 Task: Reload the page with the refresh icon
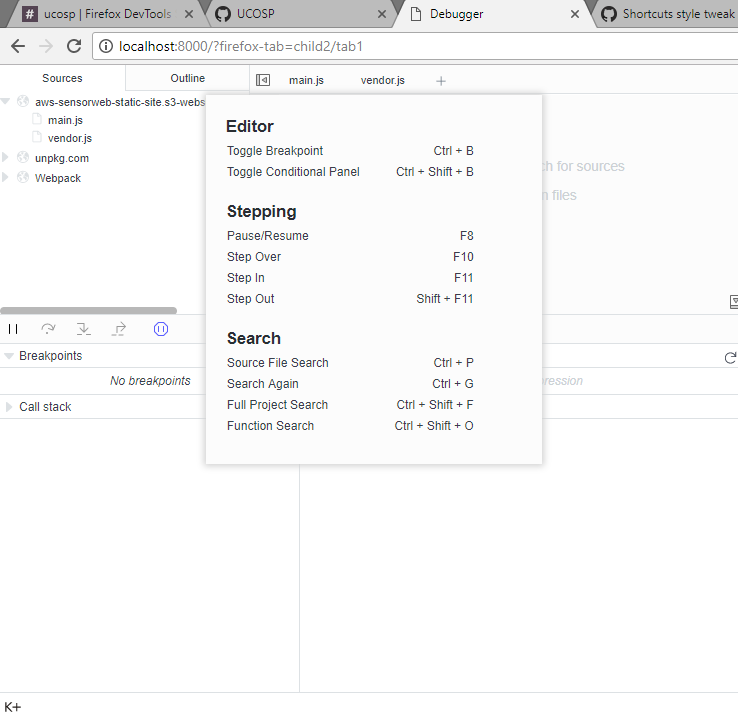click(74, 46)
